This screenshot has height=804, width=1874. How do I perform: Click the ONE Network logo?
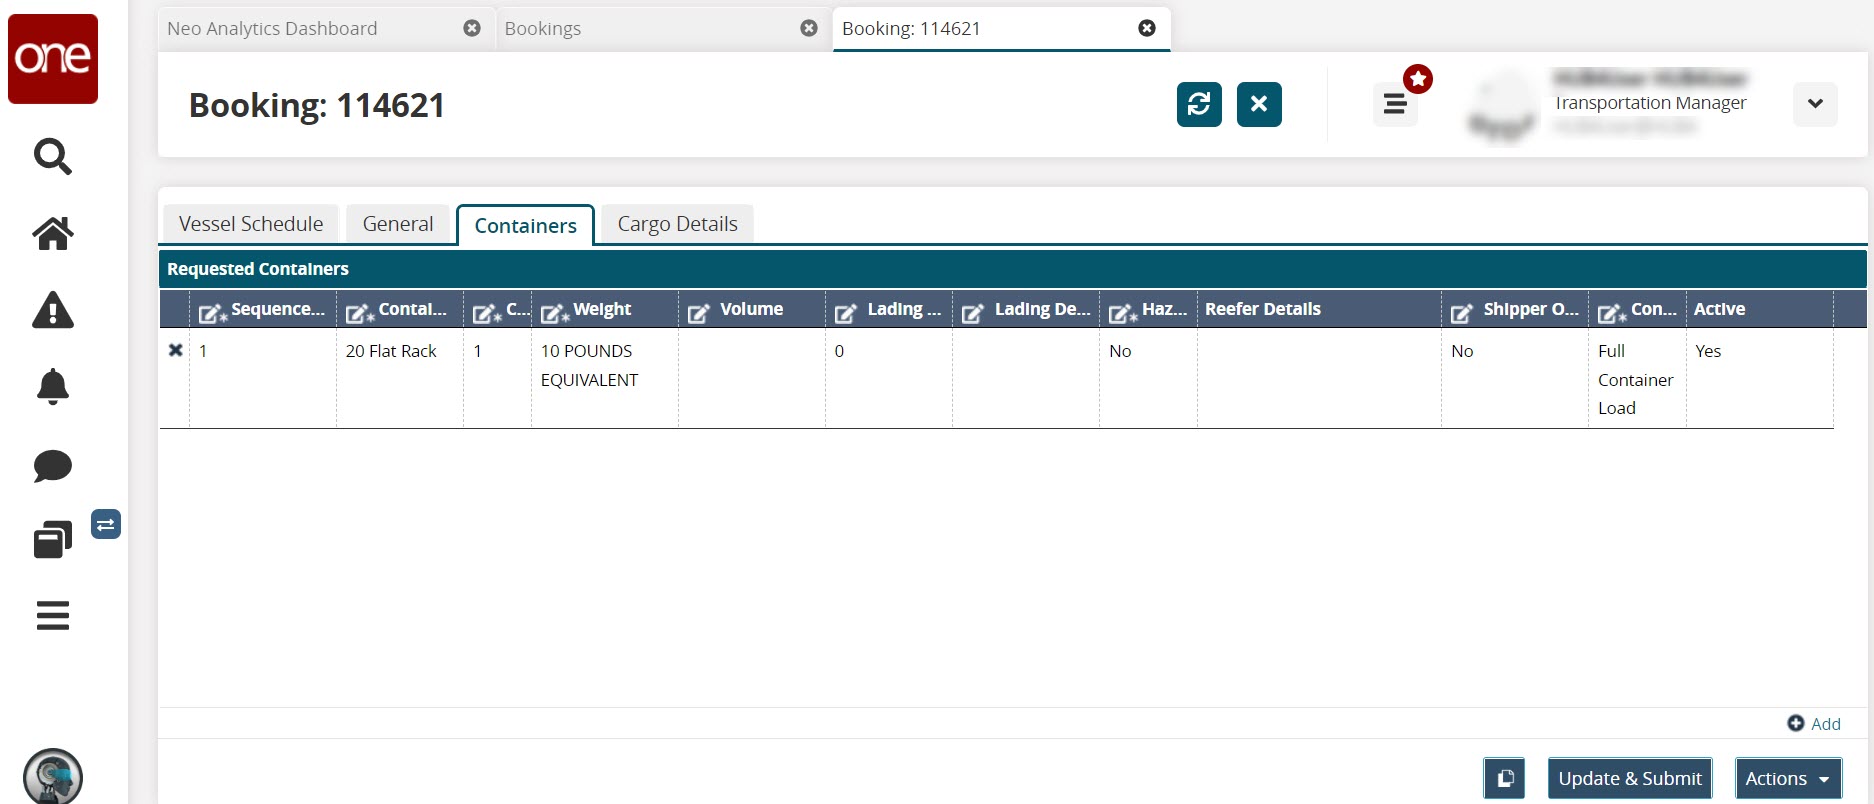click(53, 59)
